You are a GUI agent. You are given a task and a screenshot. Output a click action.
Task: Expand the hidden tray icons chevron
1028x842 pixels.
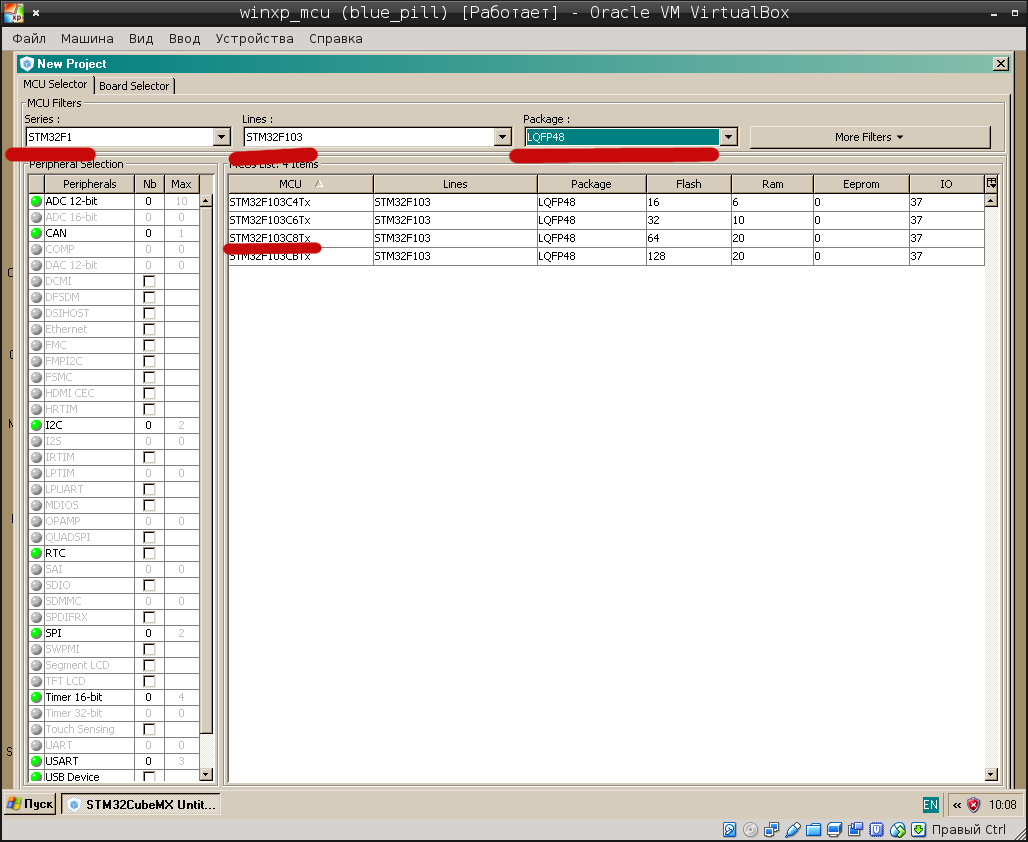957,805
